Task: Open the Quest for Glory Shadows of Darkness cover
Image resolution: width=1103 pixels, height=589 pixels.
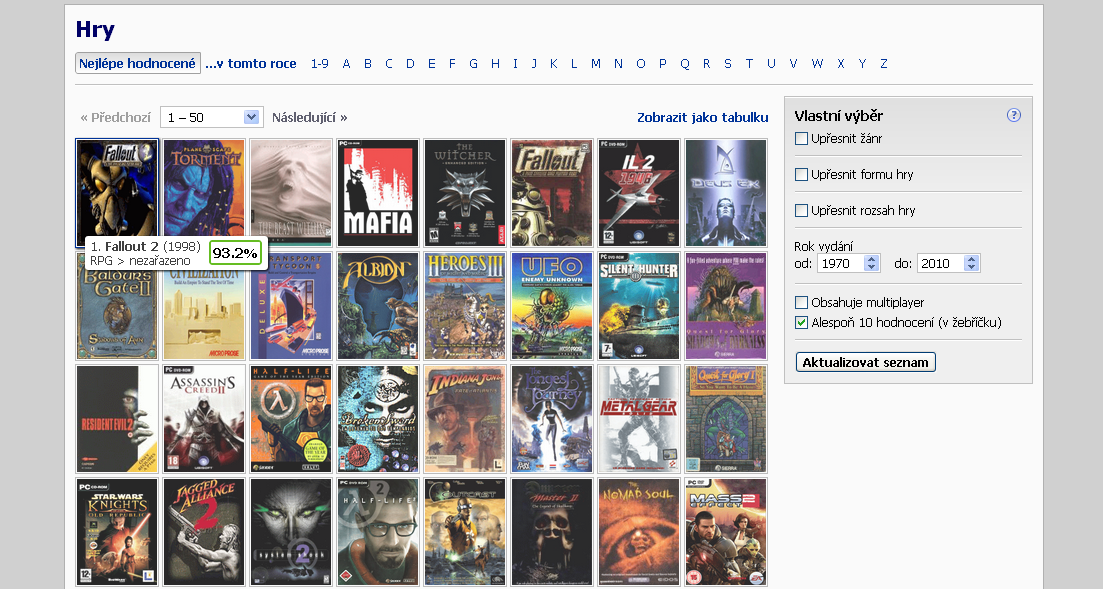Action: click(x=726, y=306)
